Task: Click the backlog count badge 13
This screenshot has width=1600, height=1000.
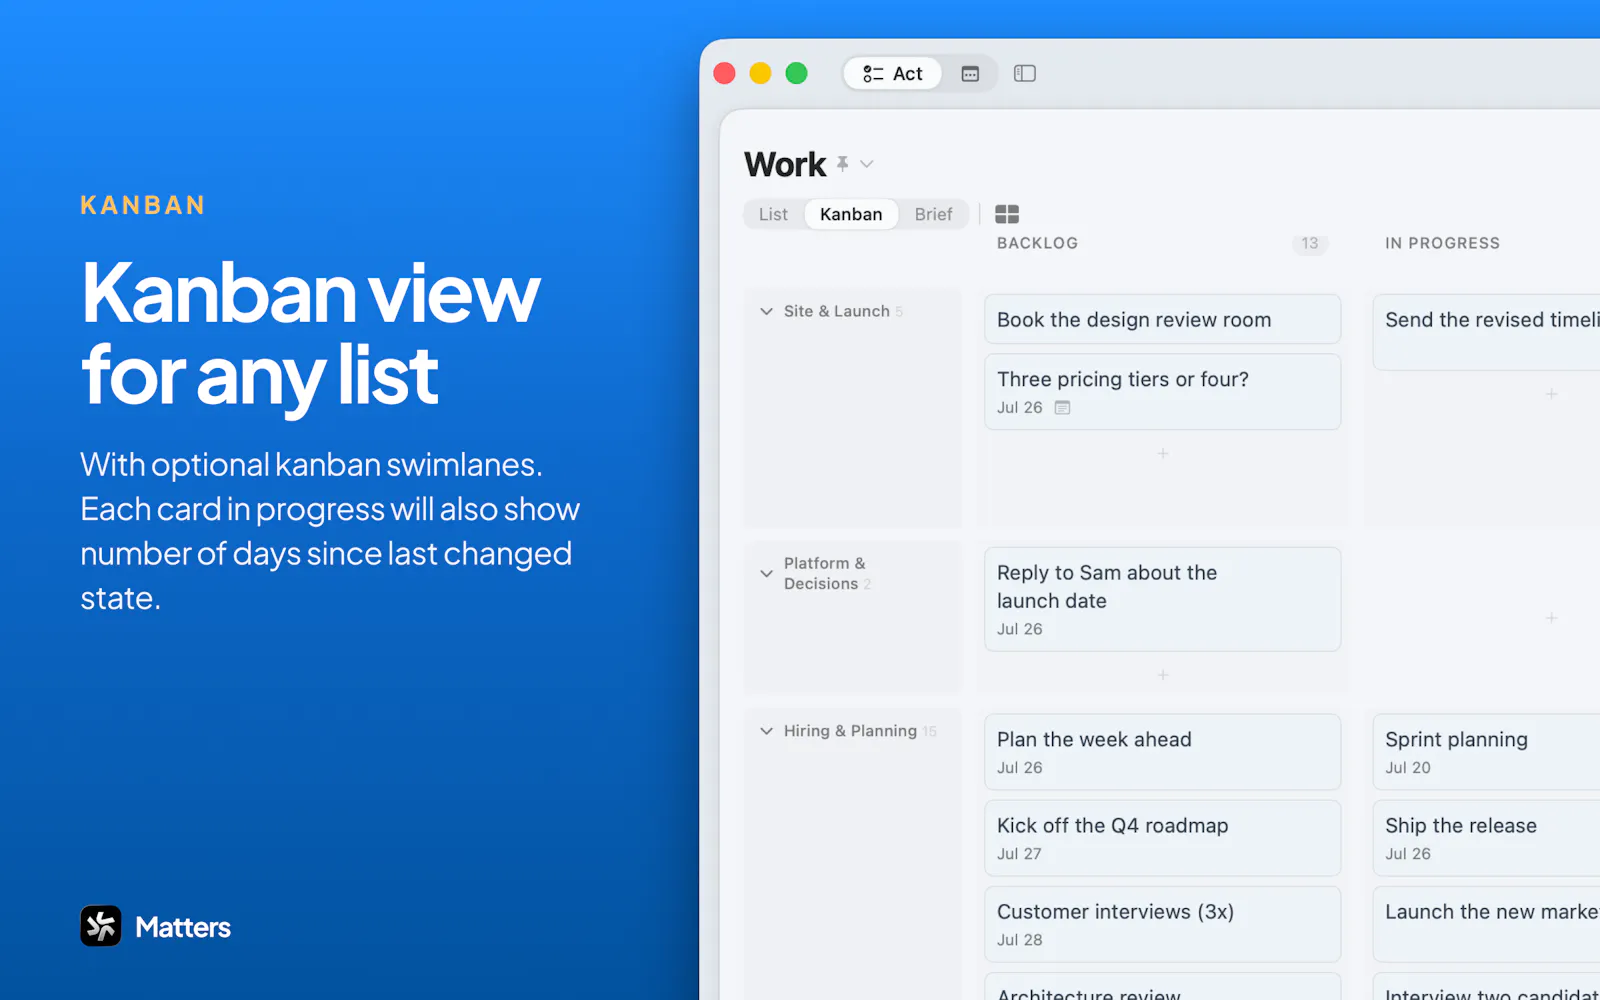Action: pos(1310,243)
